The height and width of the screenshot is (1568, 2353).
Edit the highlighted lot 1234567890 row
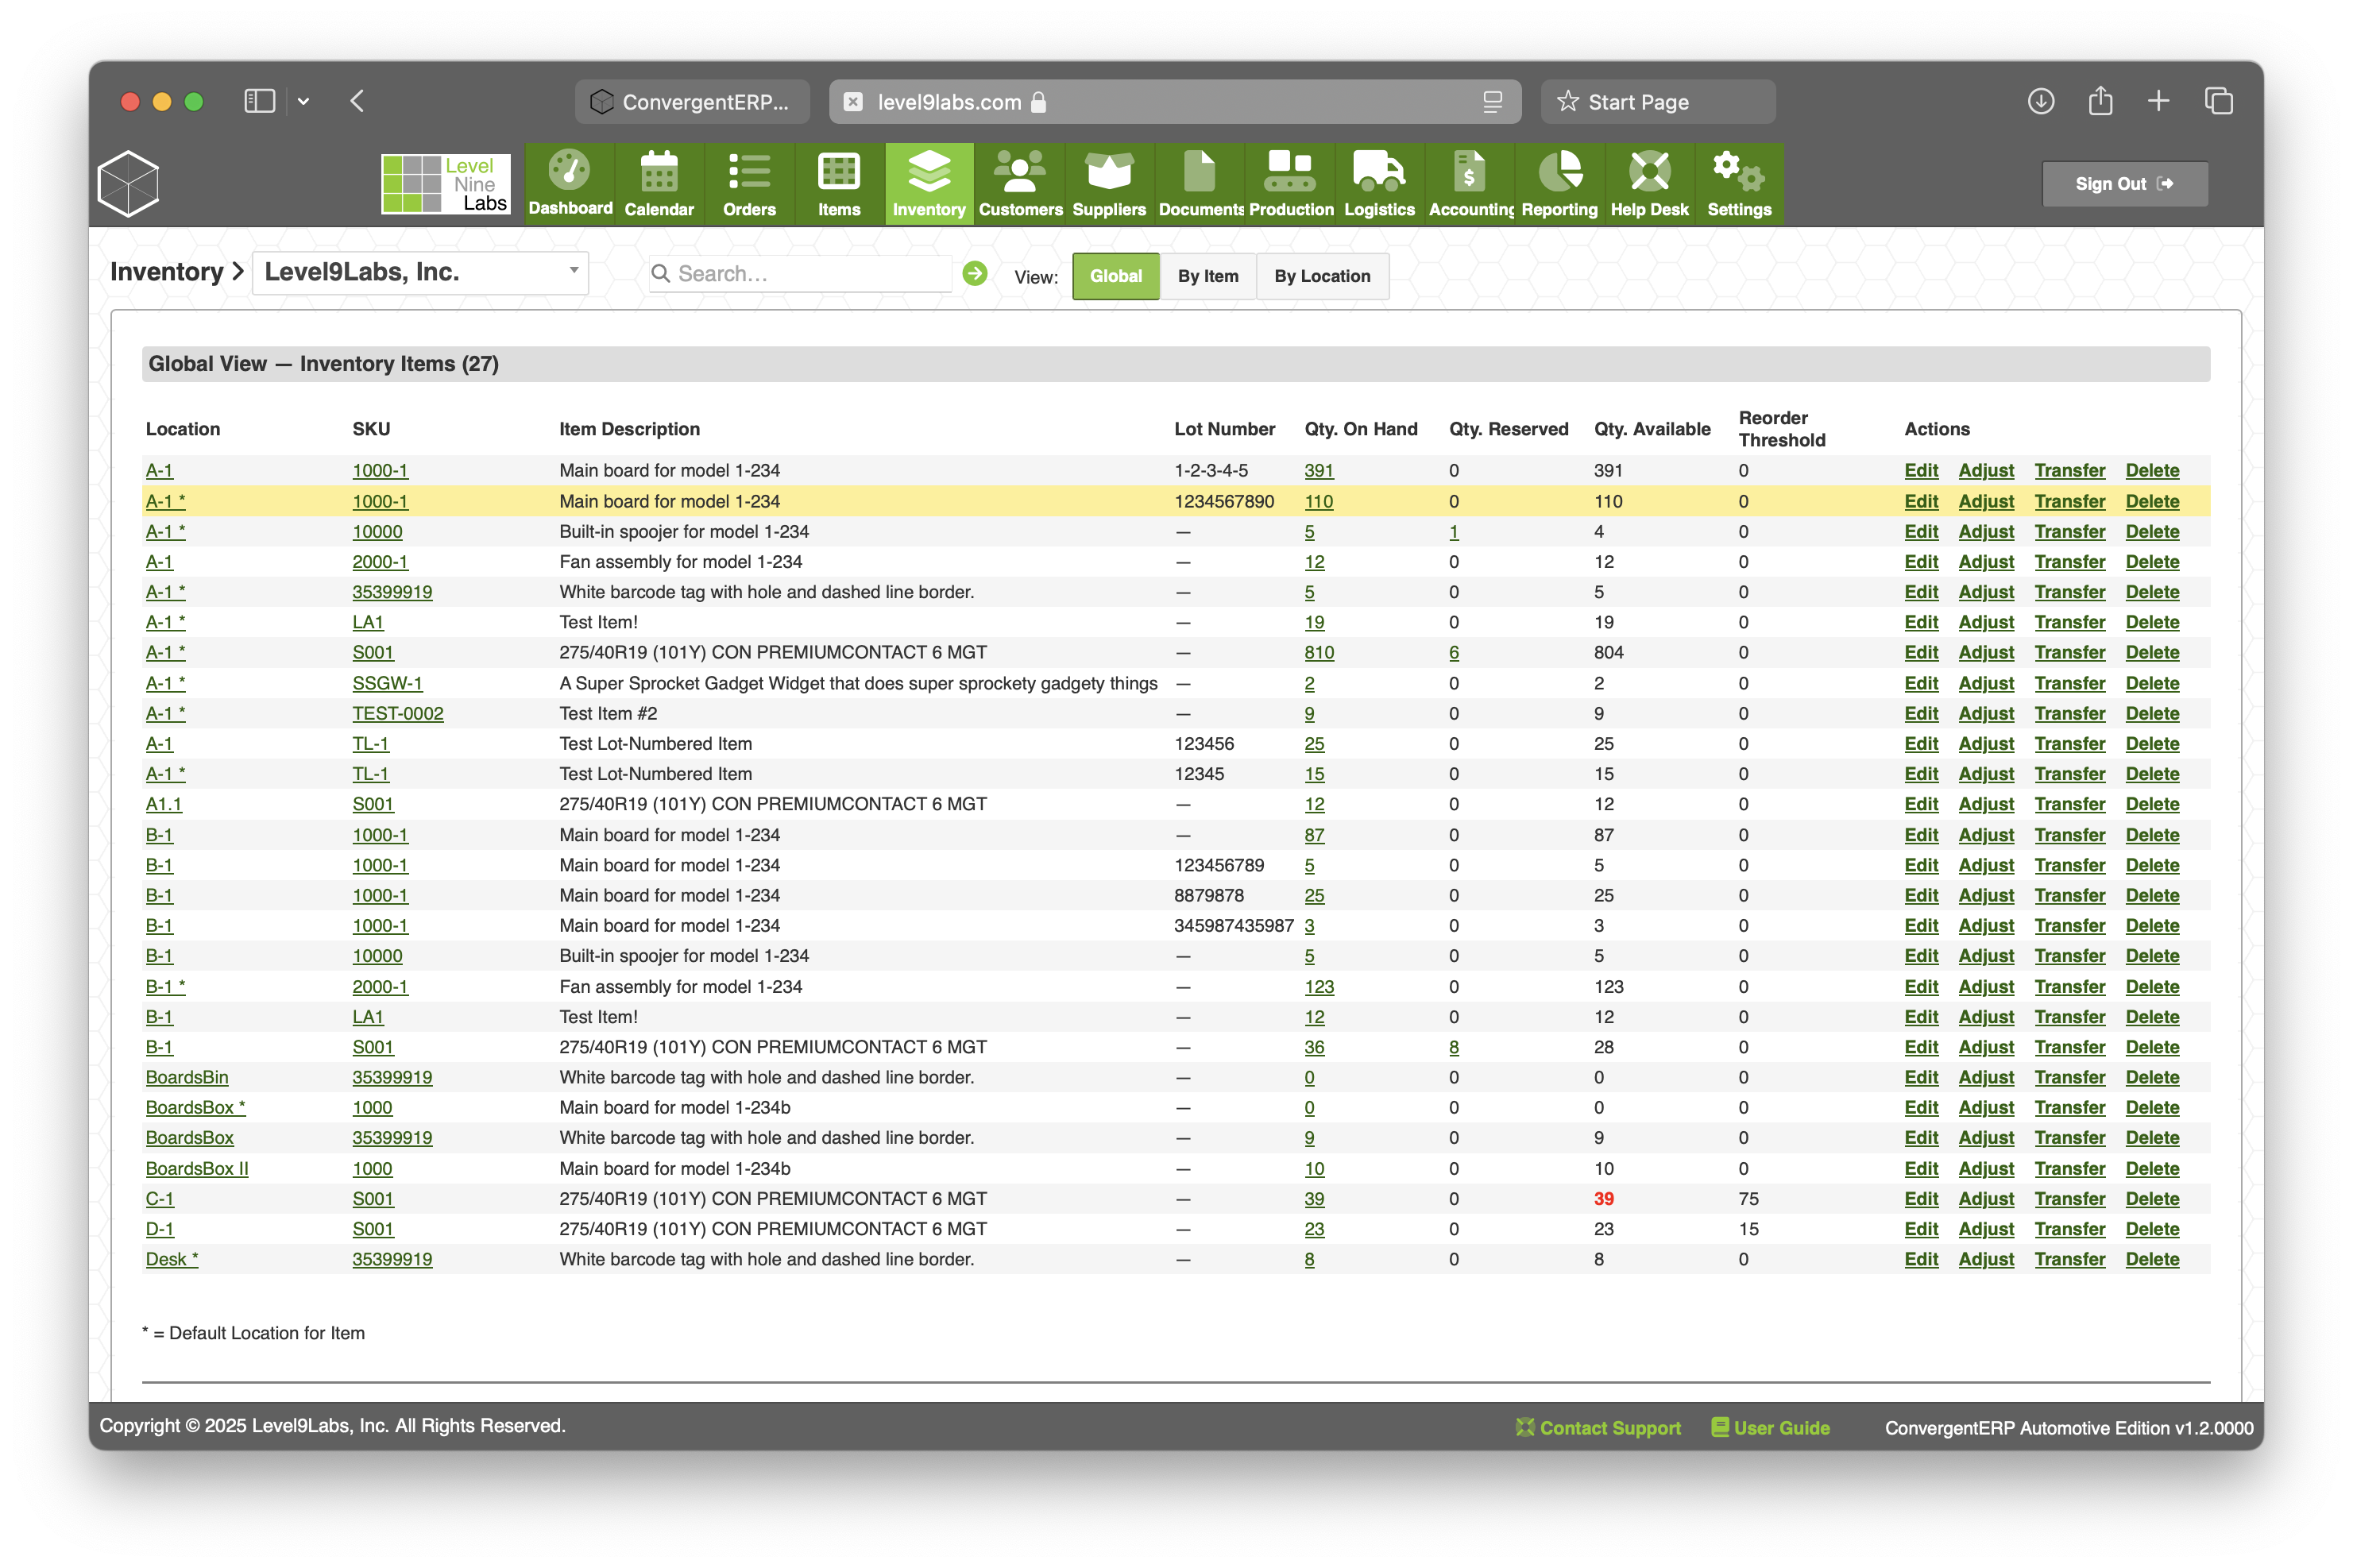(x=1920, y=501)
